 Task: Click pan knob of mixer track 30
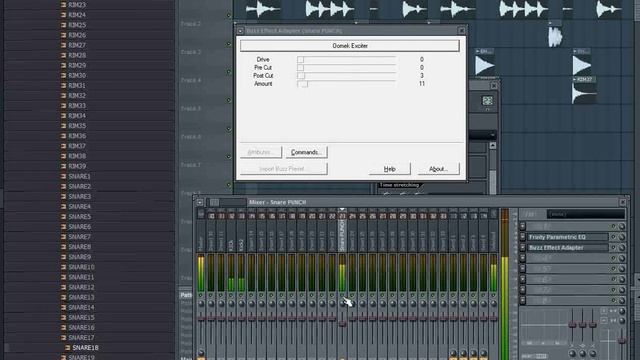tap(413, 303)
